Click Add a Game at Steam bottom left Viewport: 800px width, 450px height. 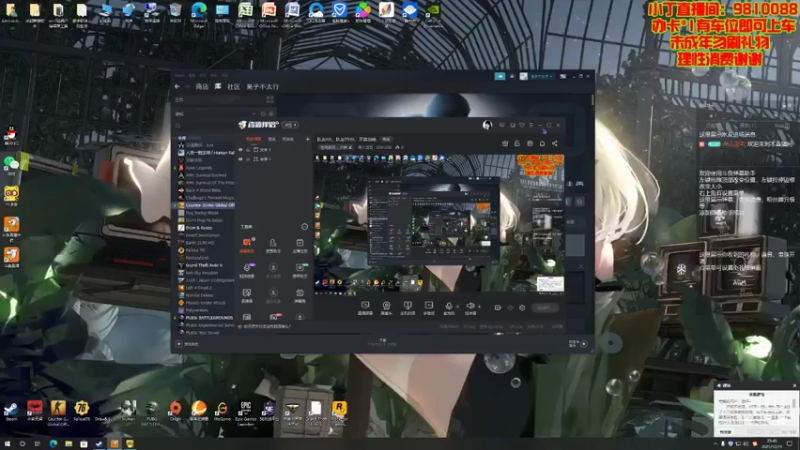(187, 344)
